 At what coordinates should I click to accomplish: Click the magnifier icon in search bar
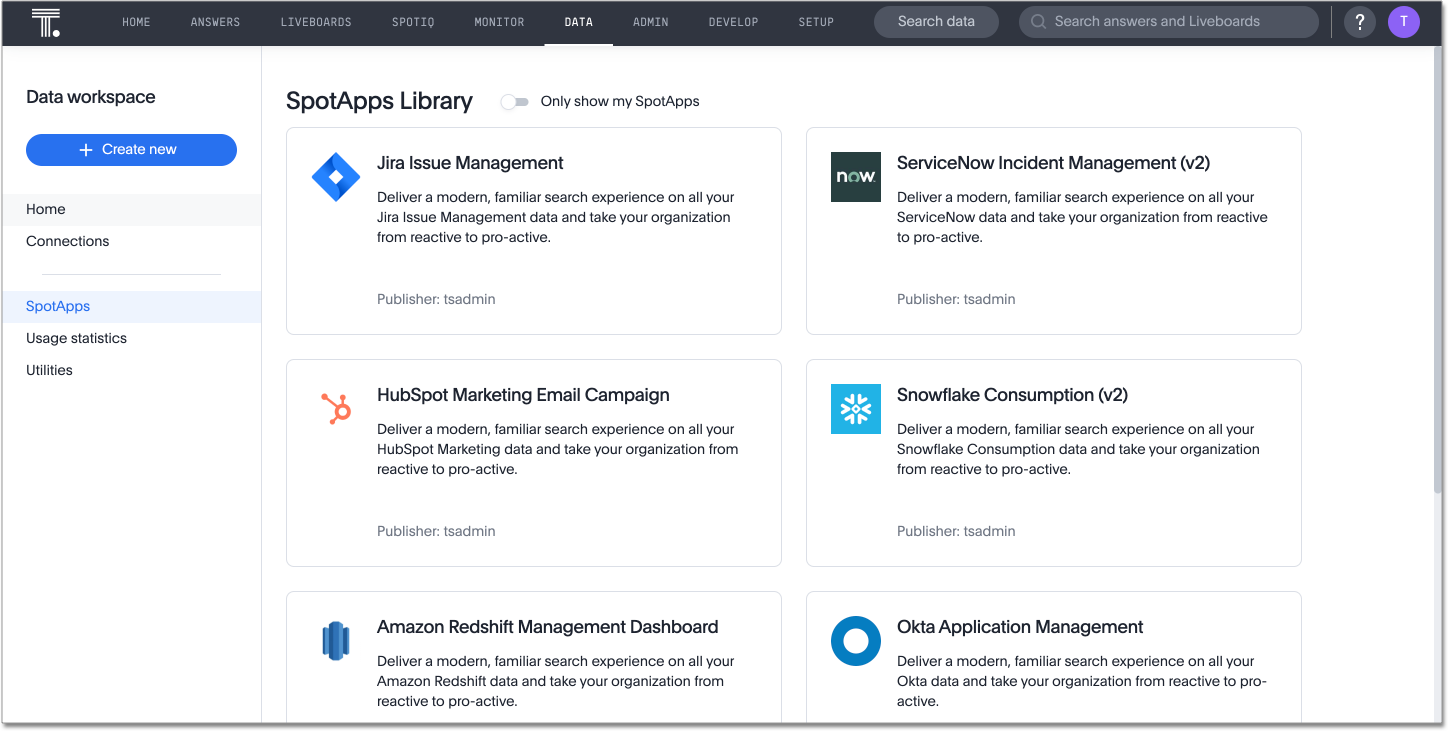coord(1038,22)
